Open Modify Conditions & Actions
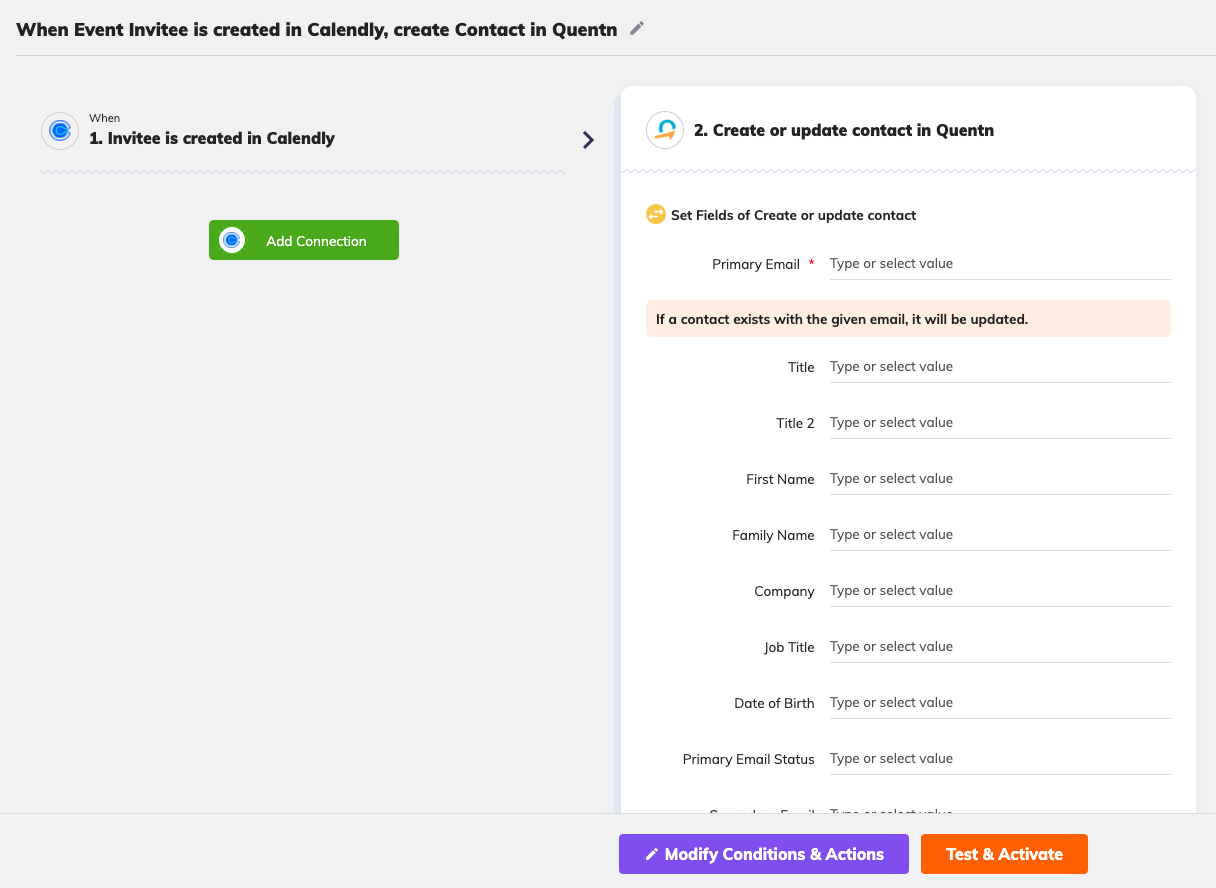 (764, 854)
